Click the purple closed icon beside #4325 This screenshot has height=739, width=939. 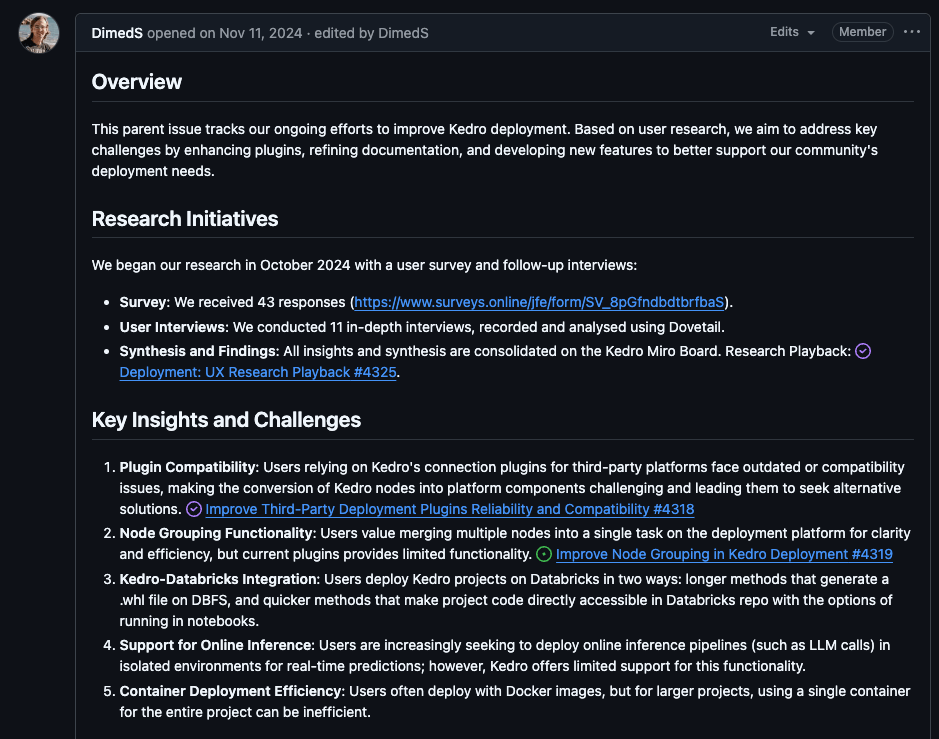click(x=864, y=351)
